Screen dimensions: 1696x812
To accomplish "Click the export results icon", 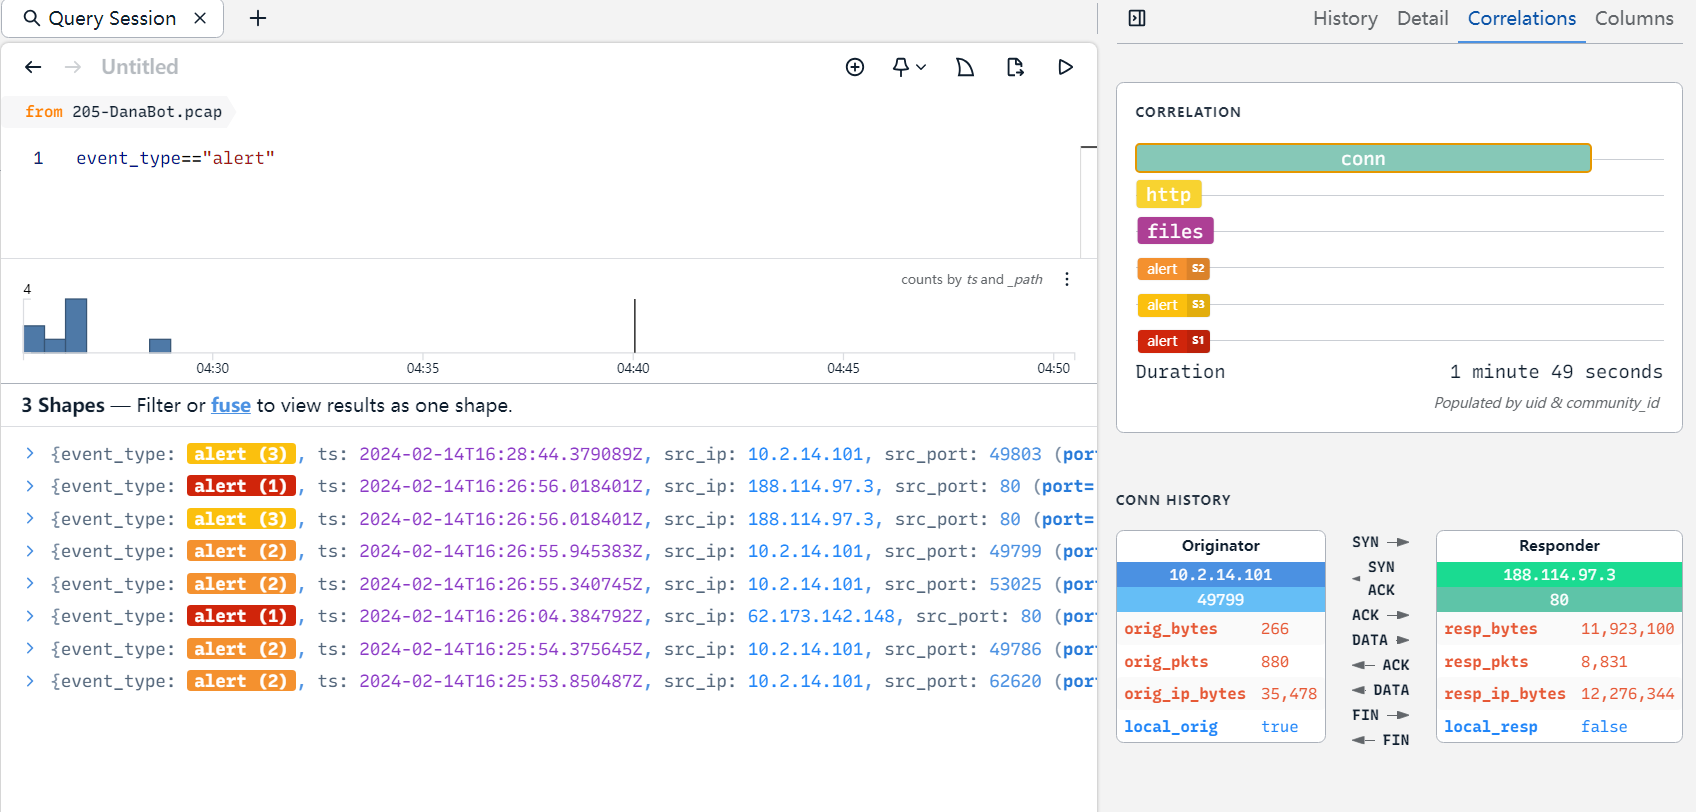I will click(1015, 67).
